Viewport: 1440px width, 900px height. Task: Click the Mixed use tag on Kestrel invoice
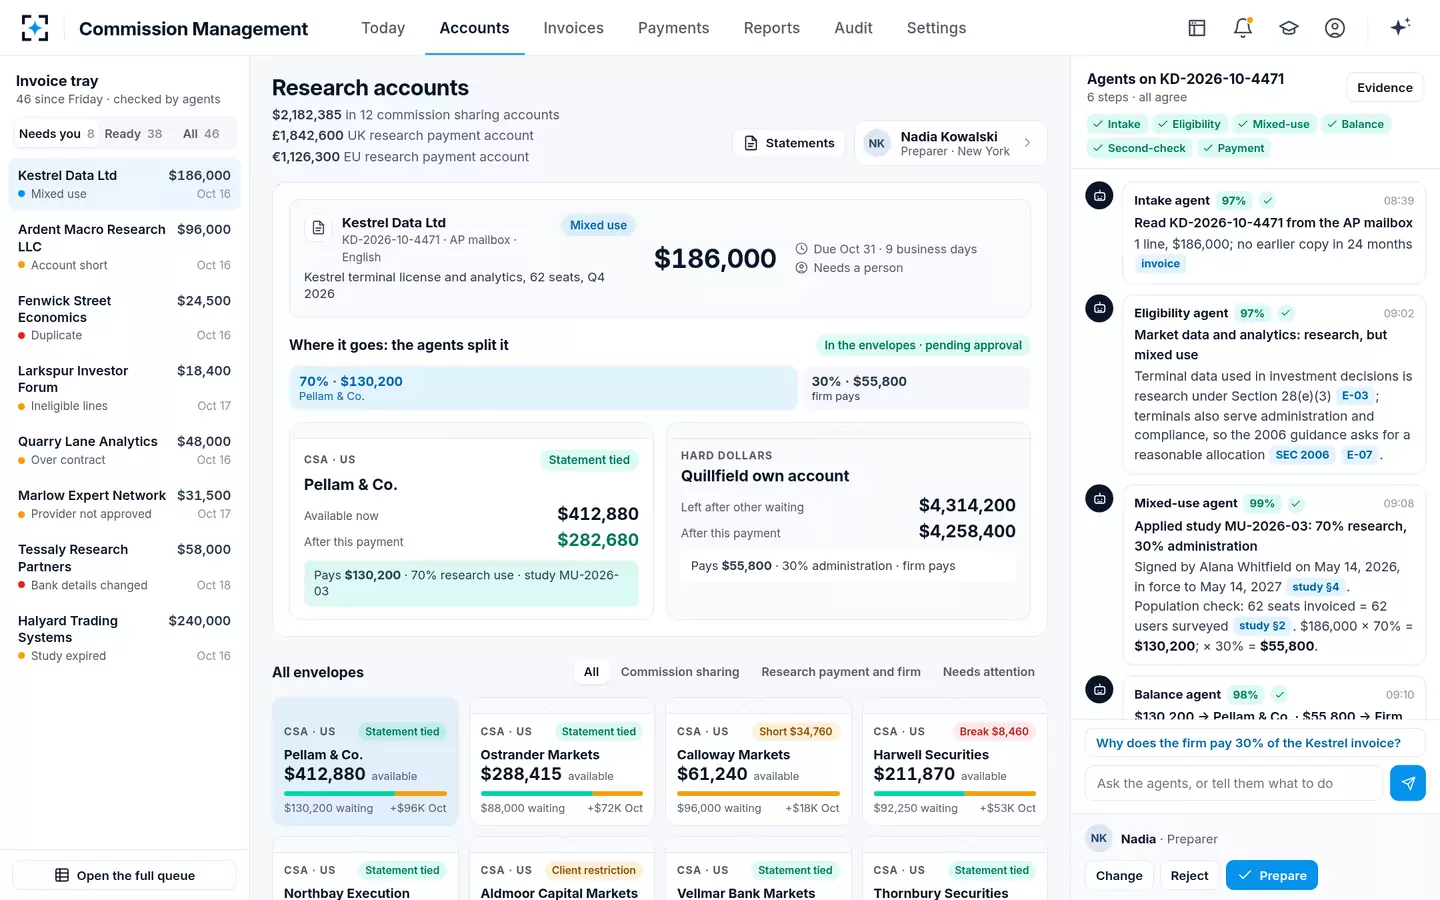(598, 225)
